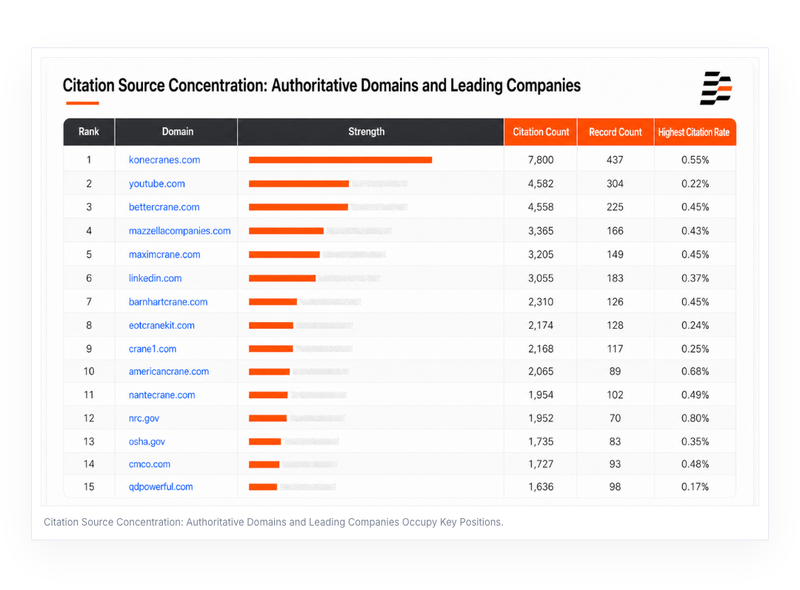
Task: Visit crane1.com link
Action: [152, 349]
